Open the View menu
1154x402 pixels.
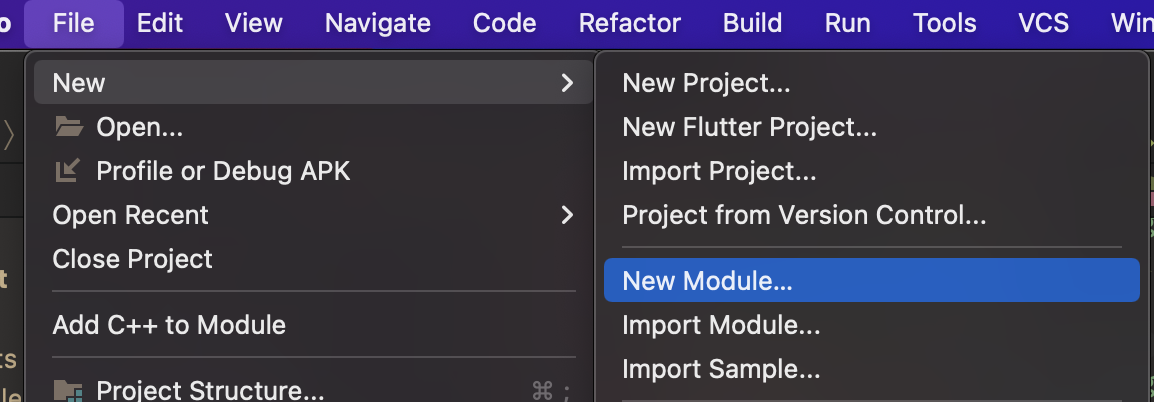[x=254, y=24]
